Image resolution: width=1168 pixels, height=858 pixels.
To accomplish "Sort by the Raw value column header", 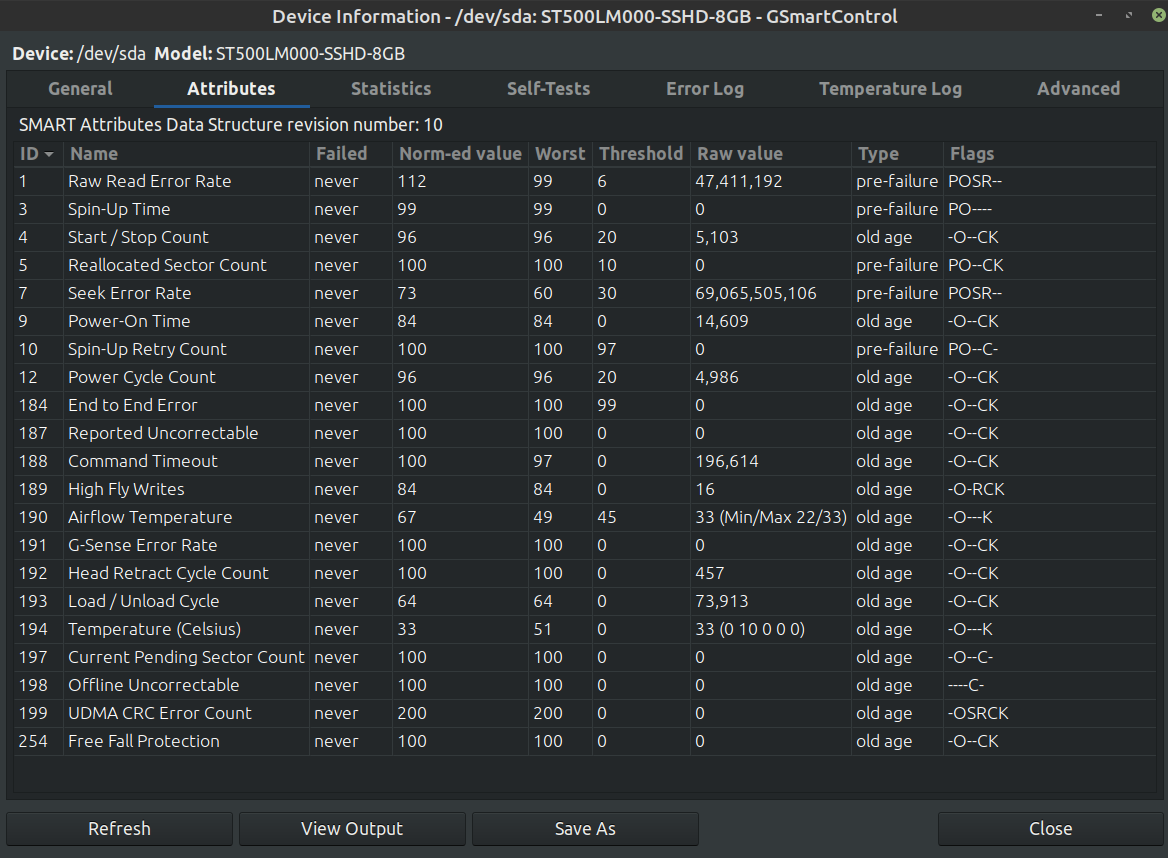I will 771,153.
